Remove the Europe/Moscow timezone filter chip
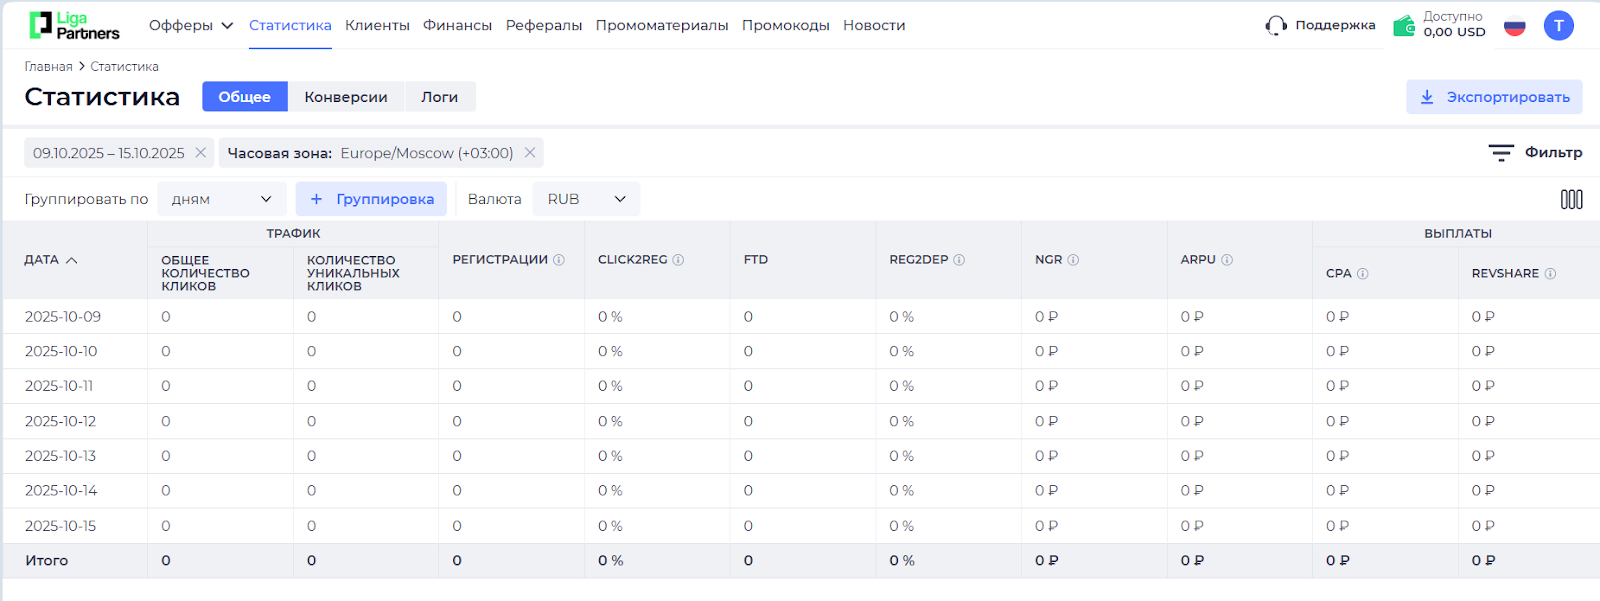Image resolution: width=1600 pixels, height=601 pixels. [530, 153]
